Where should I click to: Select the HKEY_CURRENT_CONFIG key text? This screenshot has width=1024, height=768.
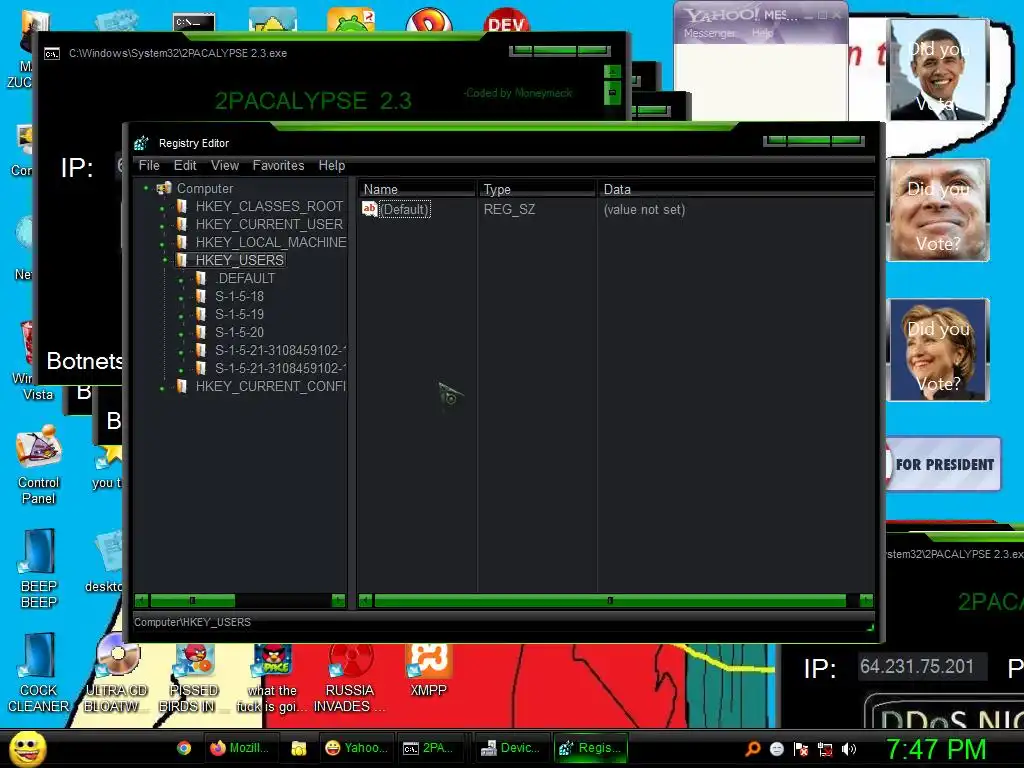[x=270, y=387]
